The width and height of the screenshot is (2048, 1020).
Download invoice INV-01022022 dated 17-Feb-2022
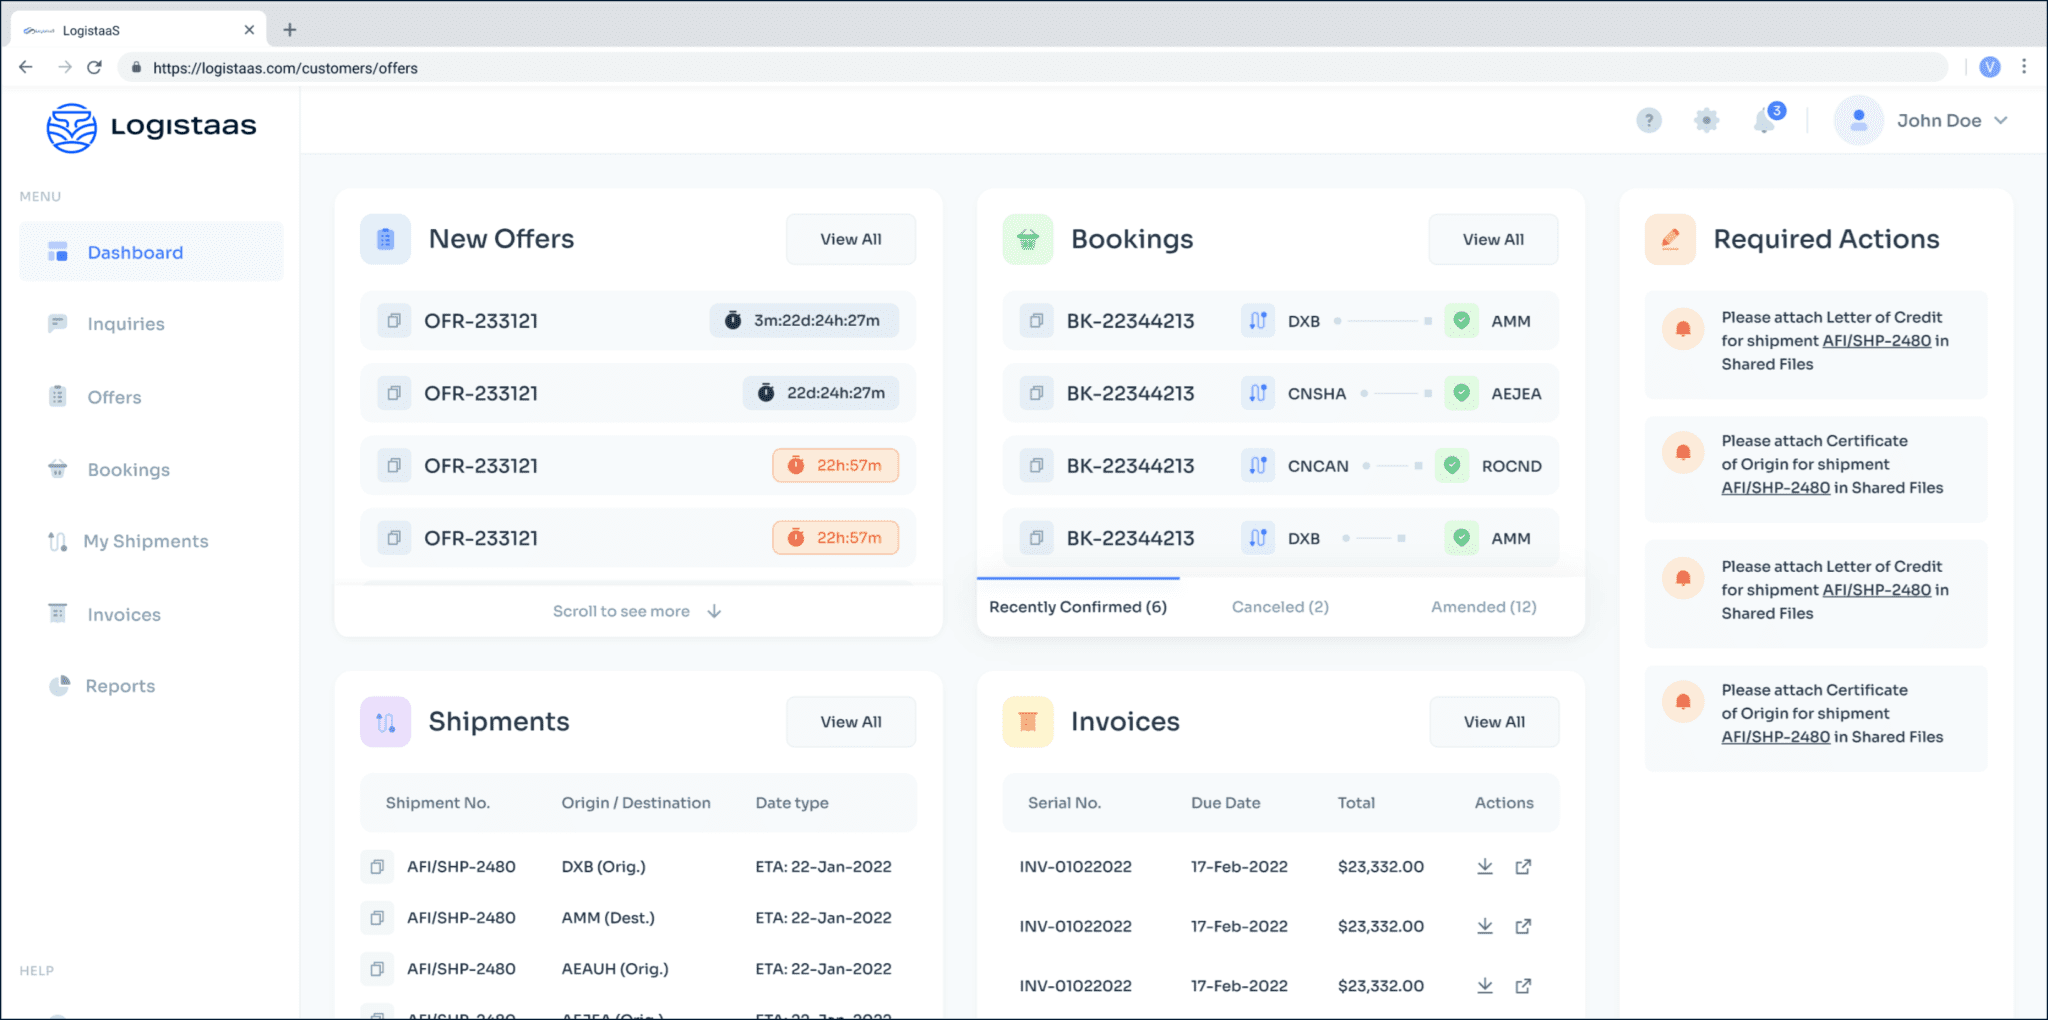pos(1484,866)
